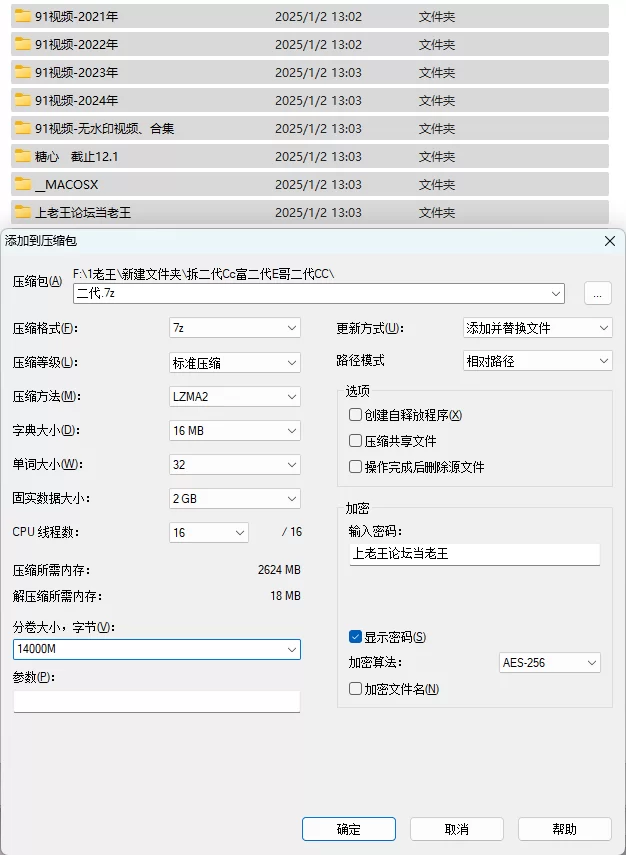Viewport: 626px width, 855px height.
Task: Open 更新方式 dropdown showing 添加并替换文件
Action: tap(537, 328)
